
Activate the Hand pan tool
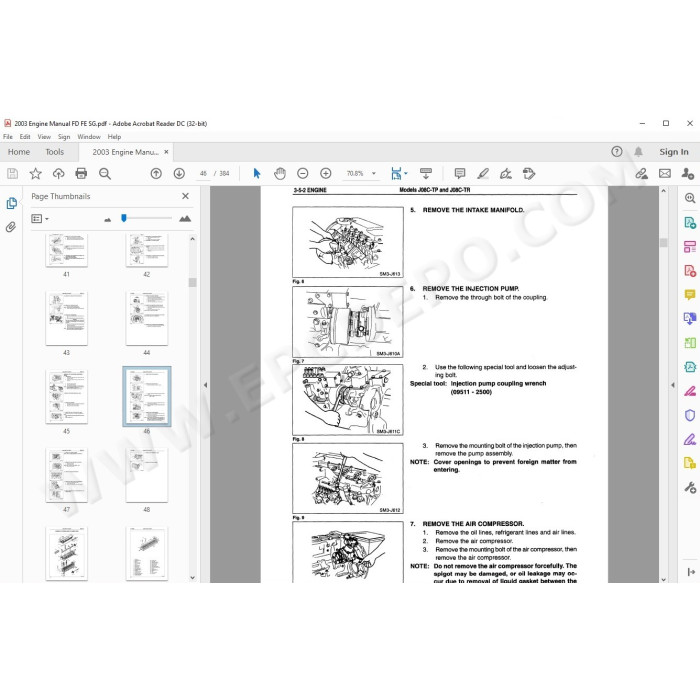coord(280,173)
